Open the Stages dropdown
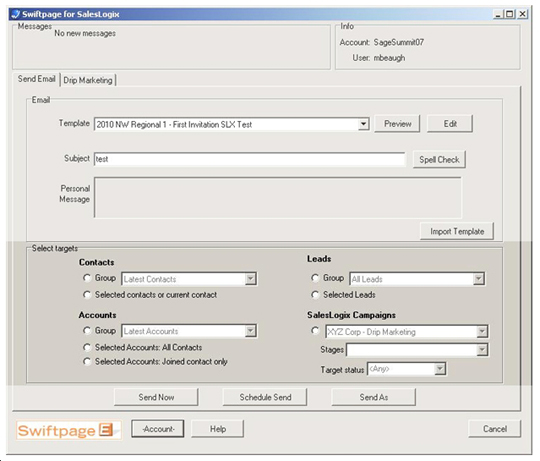Viewport: 540px width, 461px height. (x=482, y=350)
